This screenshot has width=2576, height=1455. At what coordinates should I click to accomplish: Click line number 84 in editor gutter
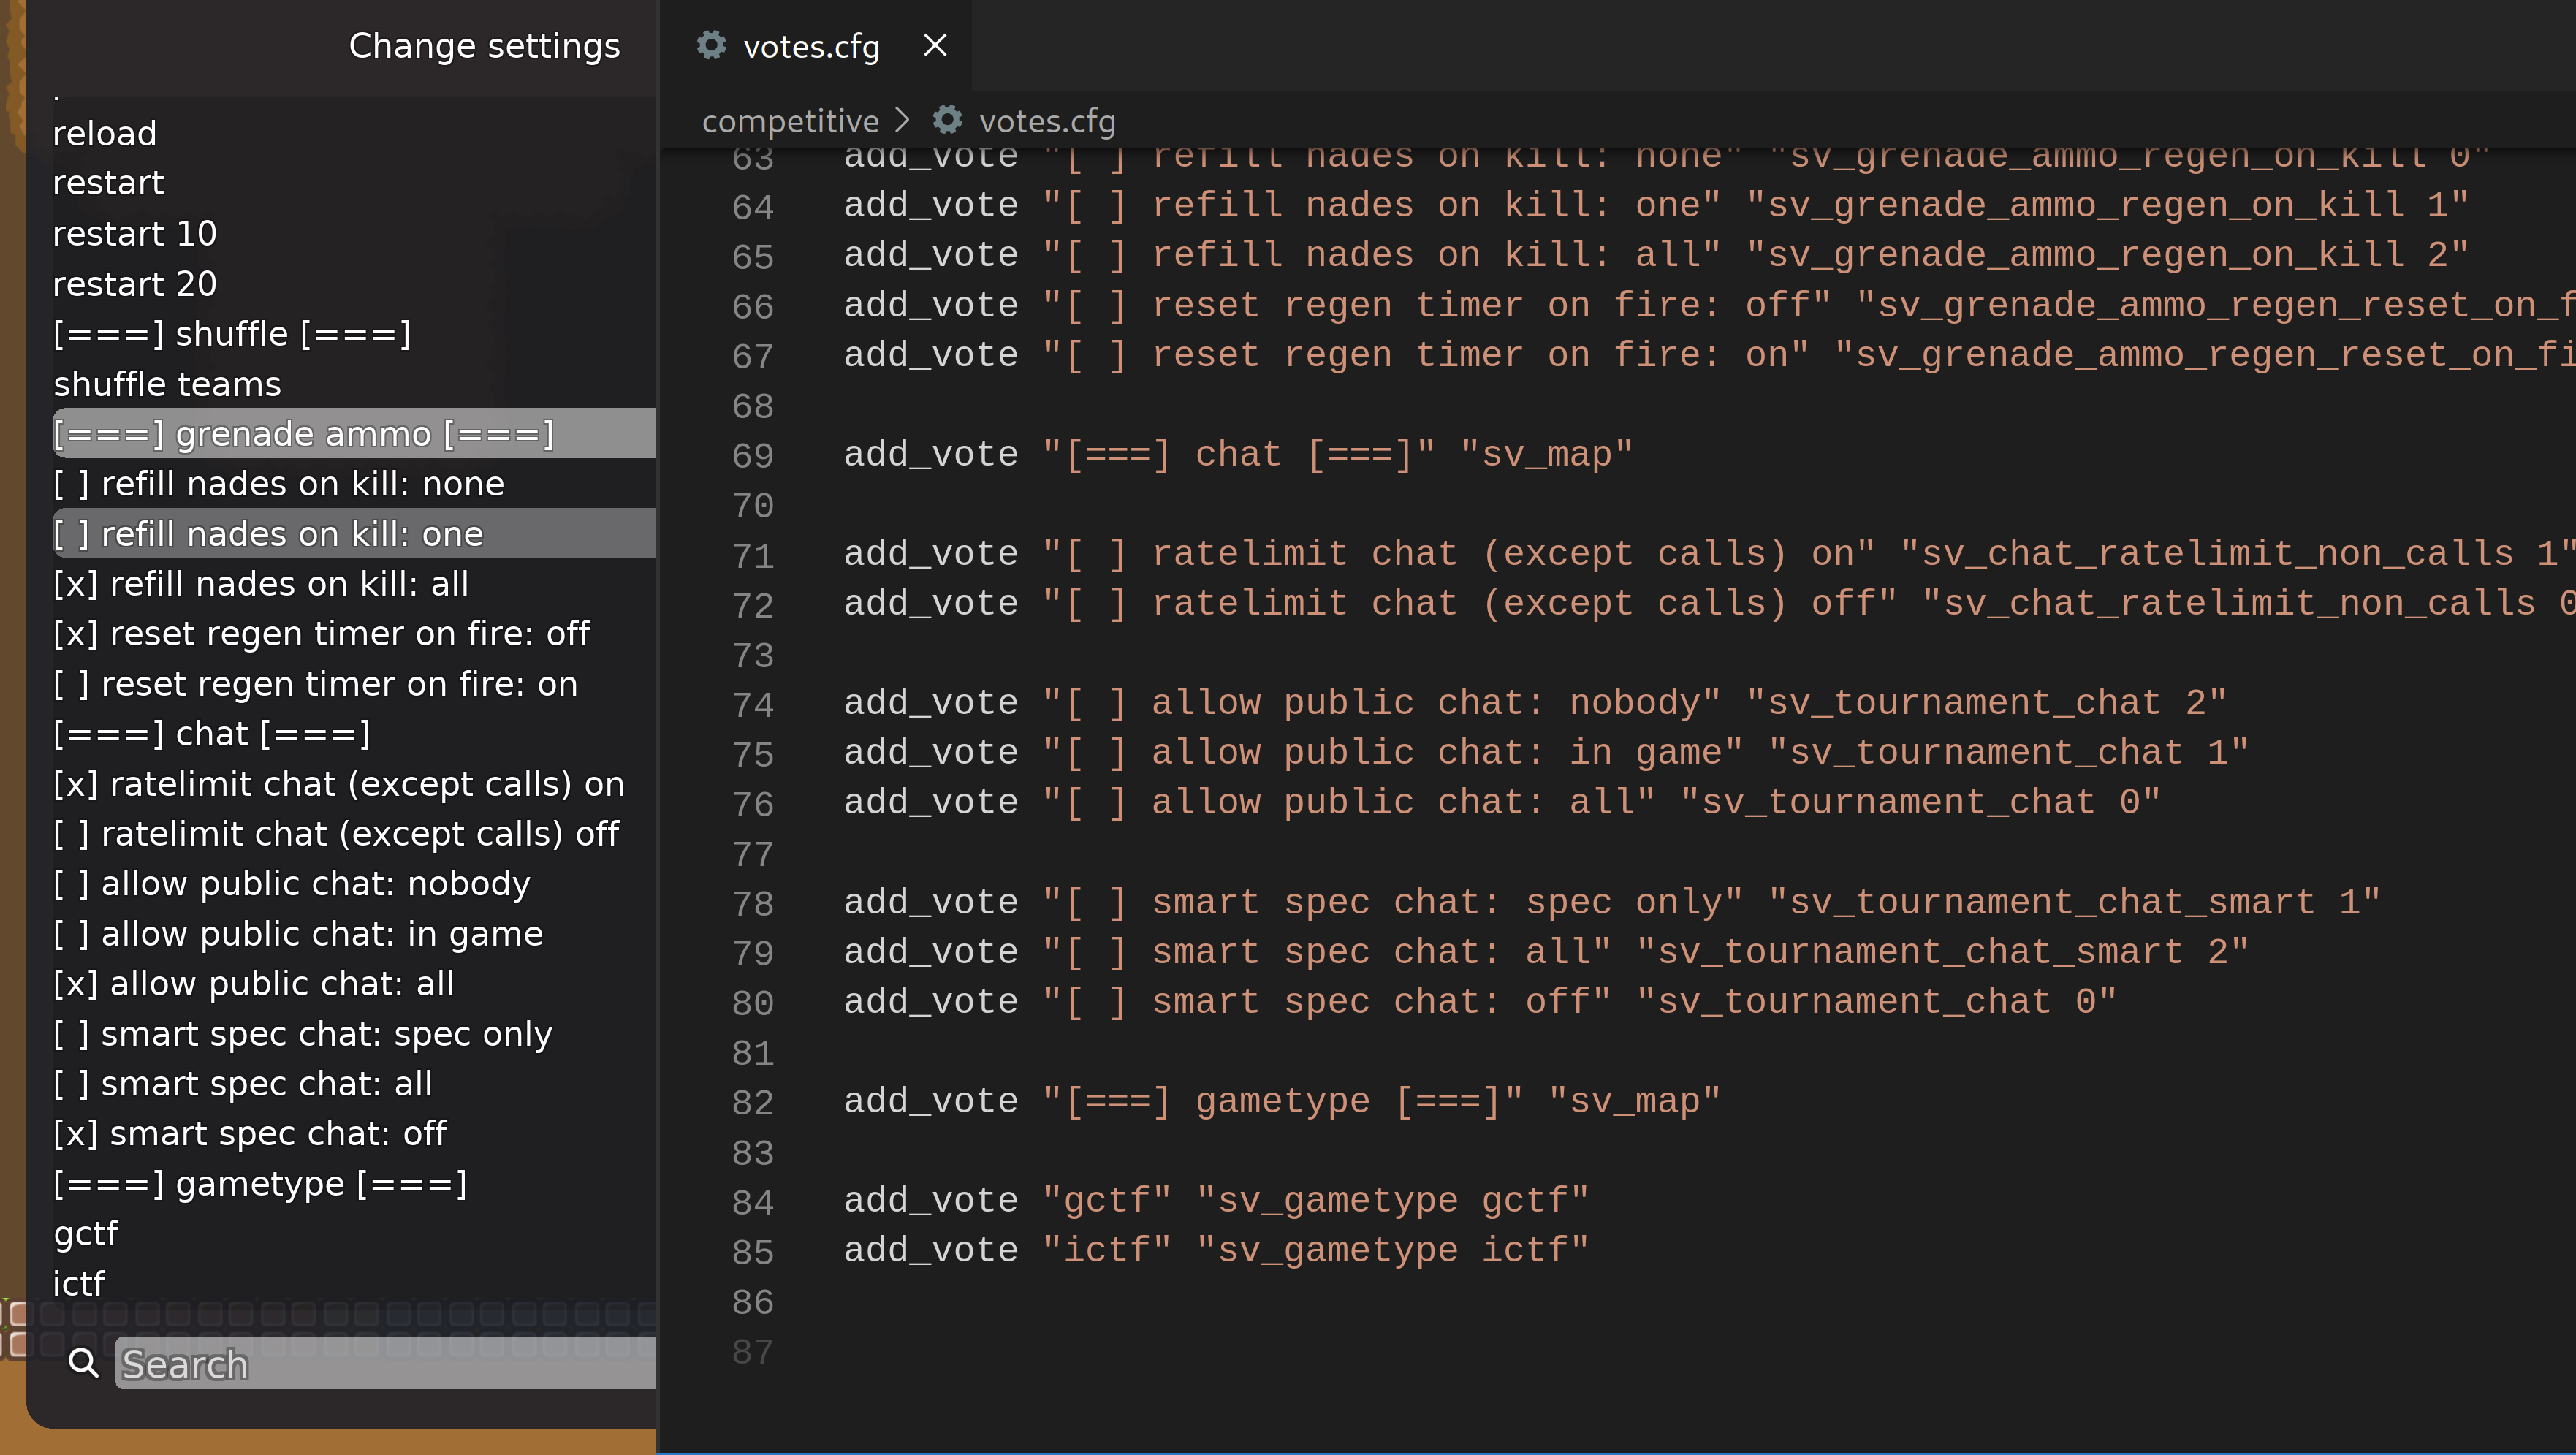pyautogui.click(x=752, y=1202)
